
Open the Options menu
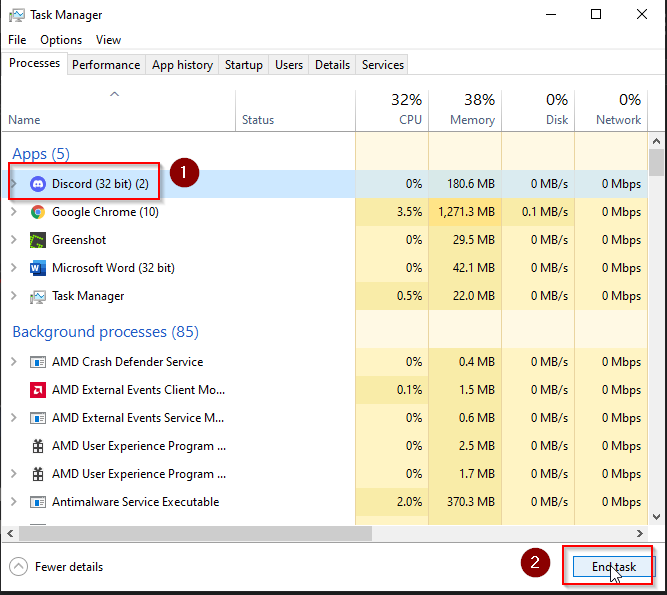61,40
